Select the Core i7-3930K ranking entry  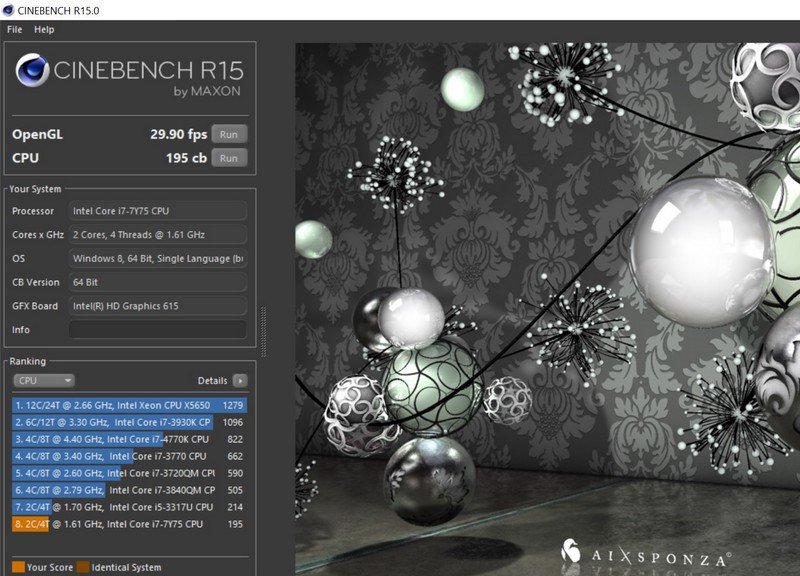tap(129, 422)
